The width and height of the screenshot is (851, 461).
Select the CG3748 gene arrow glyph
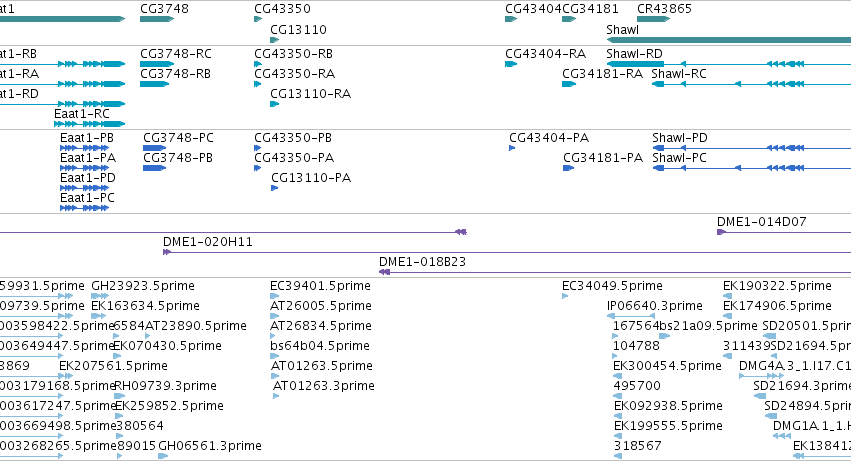coord(157,19)
